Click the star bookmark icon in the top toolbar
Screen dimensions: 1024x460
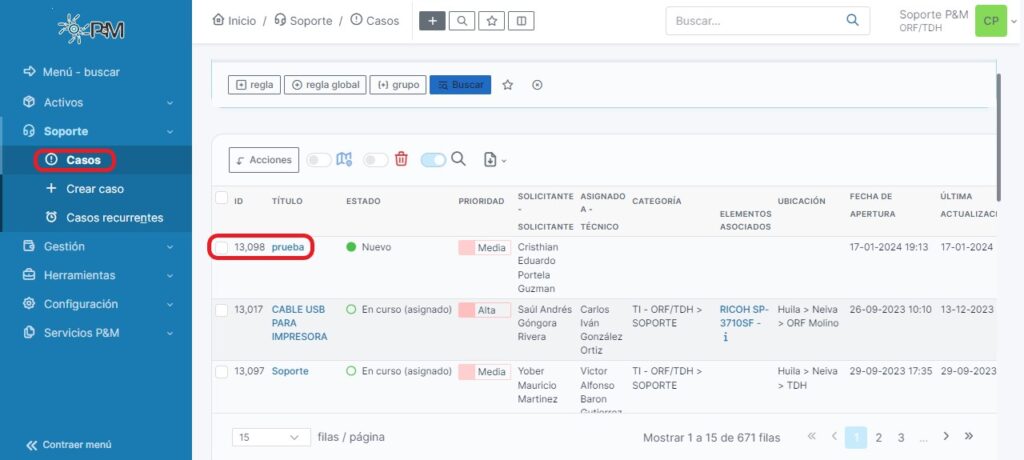(491, 21)
